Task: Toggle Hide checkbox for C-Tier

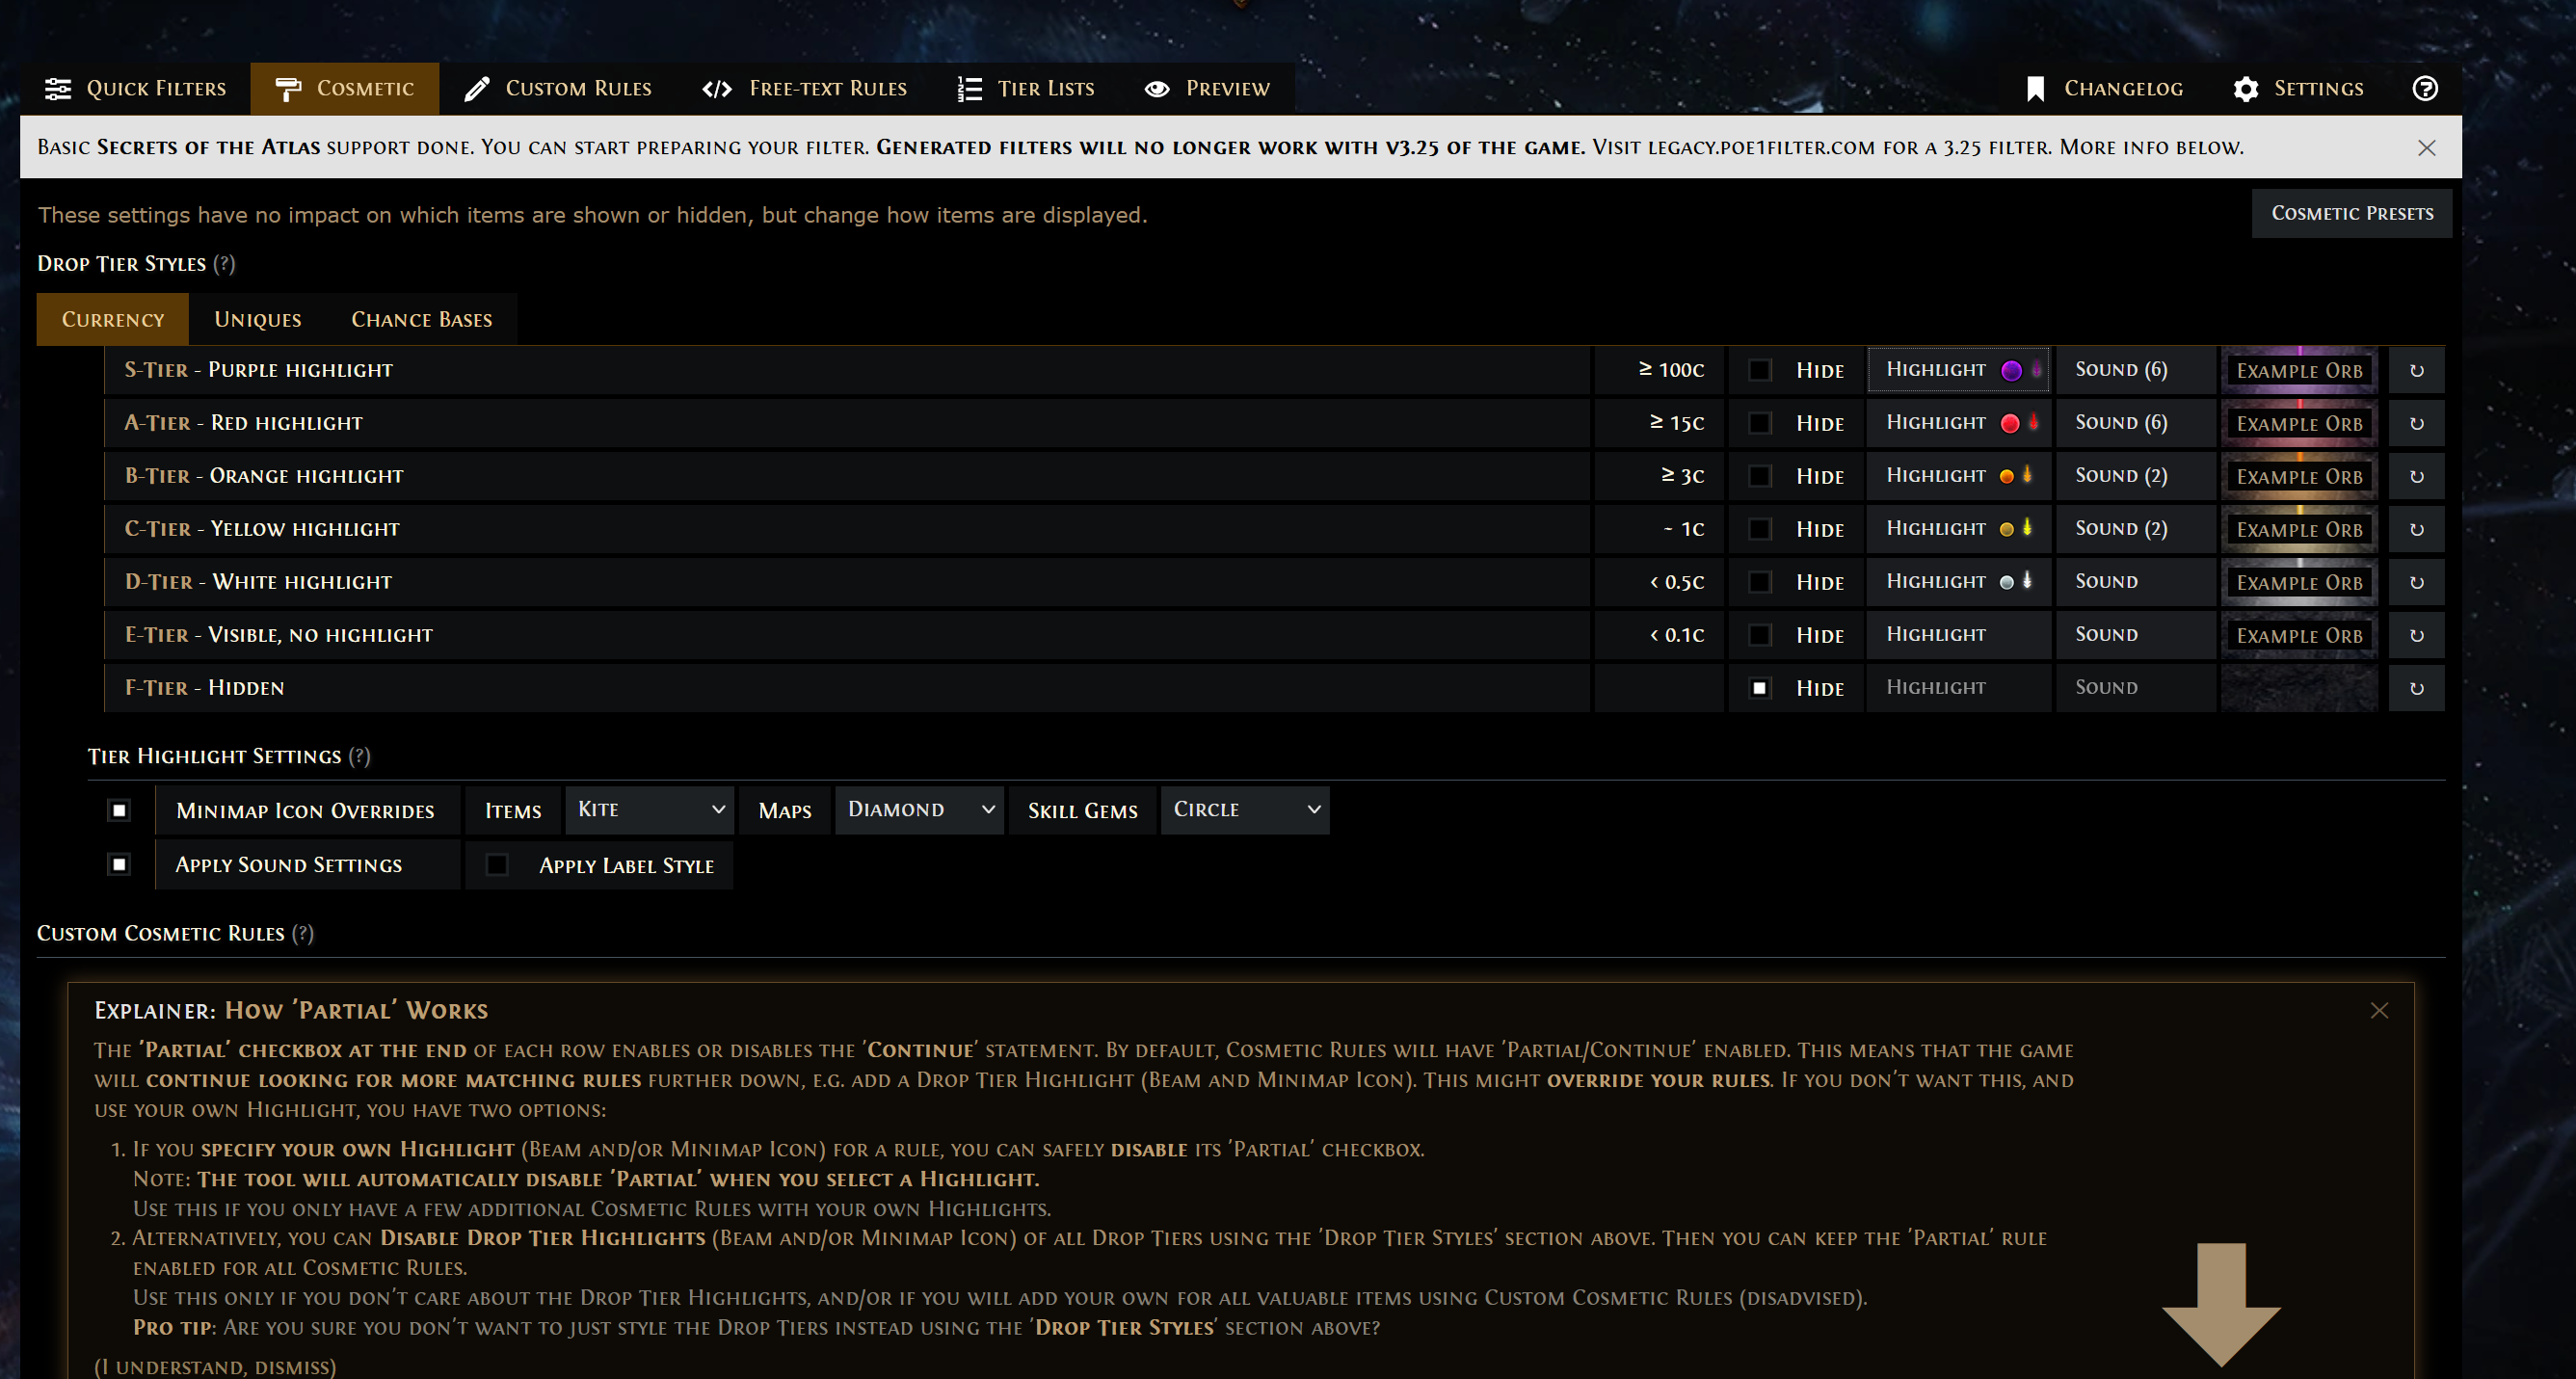Action: (1759, 530)
